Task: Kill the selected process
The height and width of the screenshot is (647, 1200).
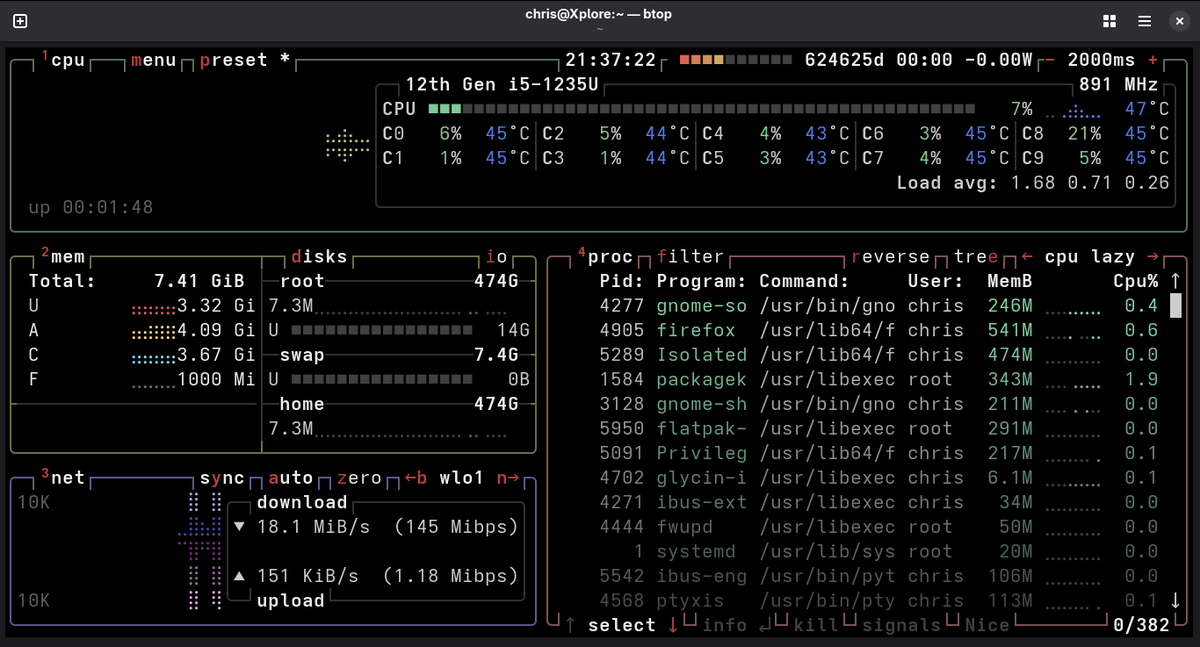Action: pos(816,625)
